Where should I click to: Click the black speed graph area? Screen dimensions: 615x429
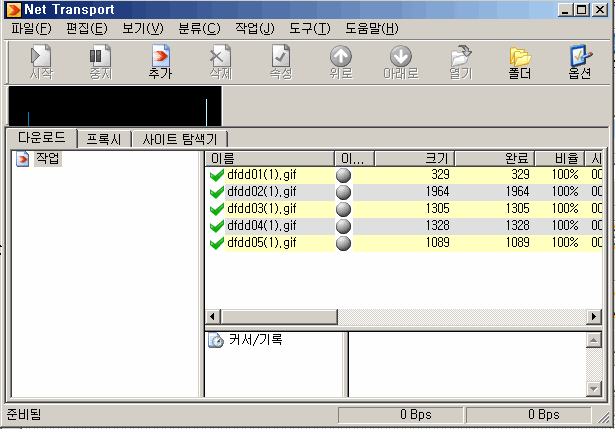click(115, 106)
